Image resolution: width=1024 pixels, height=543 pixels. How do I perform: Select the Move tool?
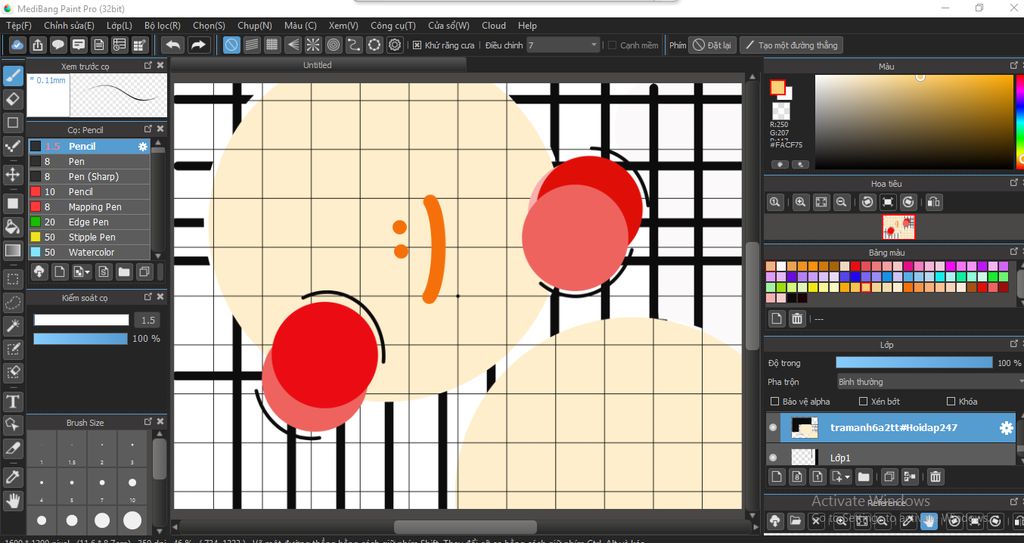[12, 174]
